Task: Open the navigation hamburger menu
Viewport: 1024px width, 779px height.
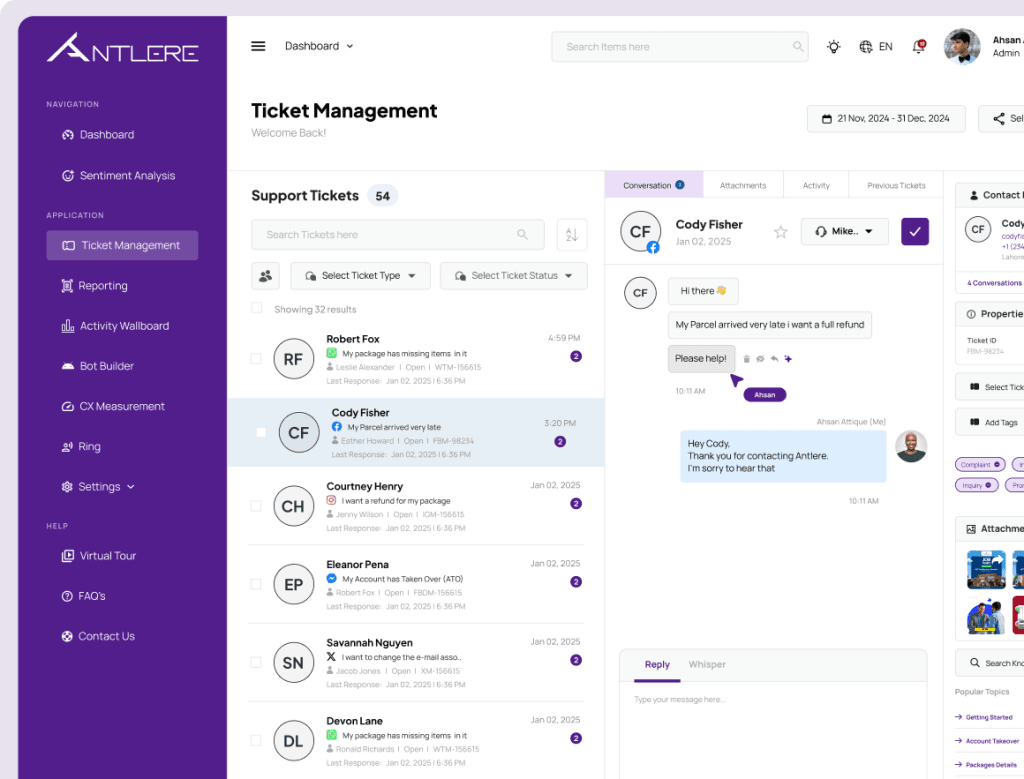Action: [x=258, y=45]
